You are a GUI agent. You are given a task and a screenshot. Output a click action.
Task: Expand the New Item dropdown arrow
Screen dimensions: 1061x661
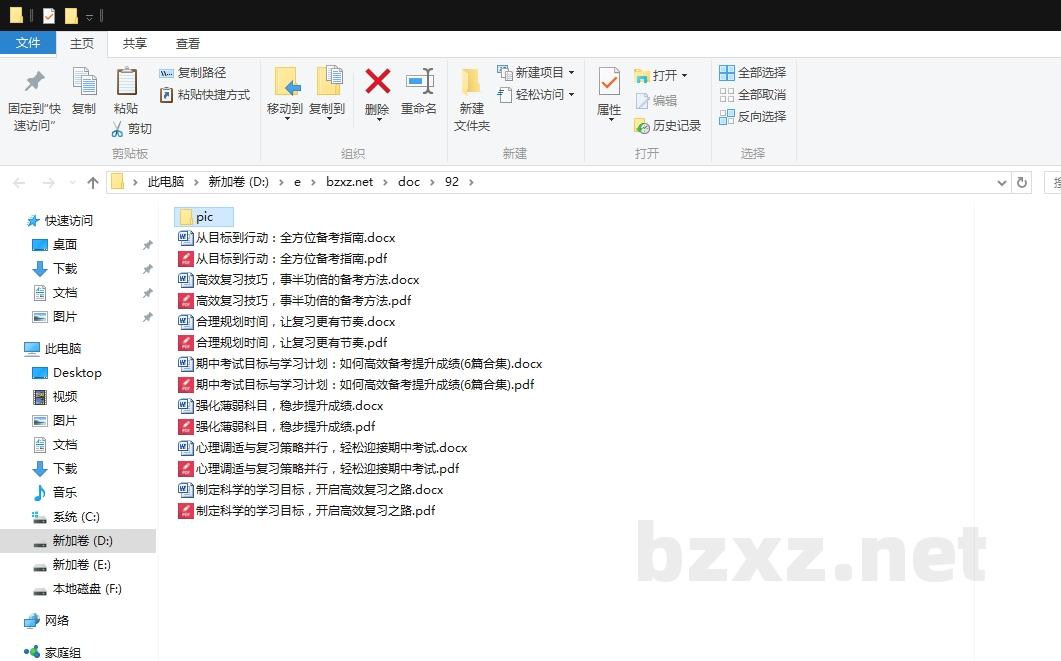tap(571, 73)
